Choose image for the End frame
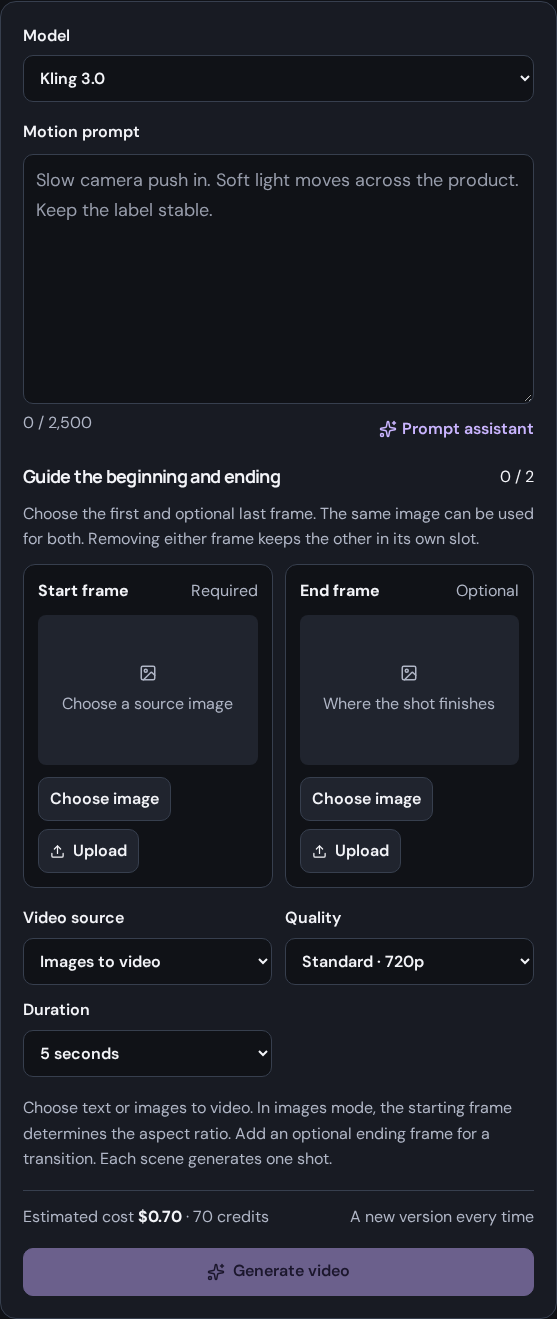 point(366,799)
